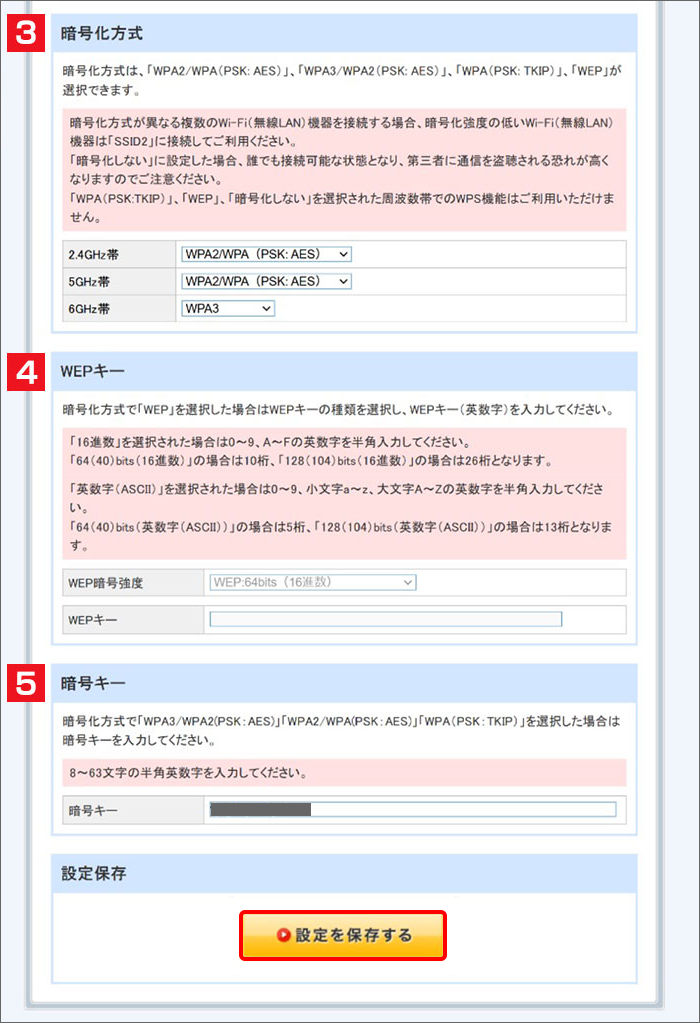The image size is (700, 1023).
Task: Click the 設定を保存する button
Action: click(x=343, y=935)
